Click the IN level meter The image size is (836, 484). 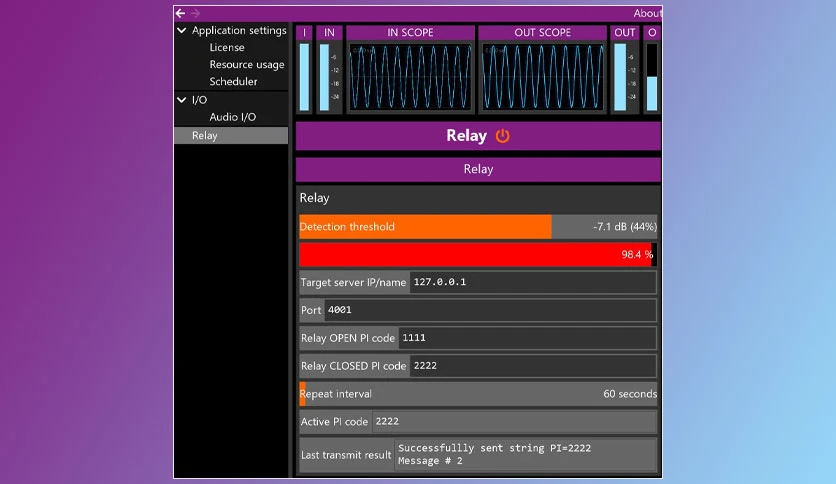[x=324, y=77]
